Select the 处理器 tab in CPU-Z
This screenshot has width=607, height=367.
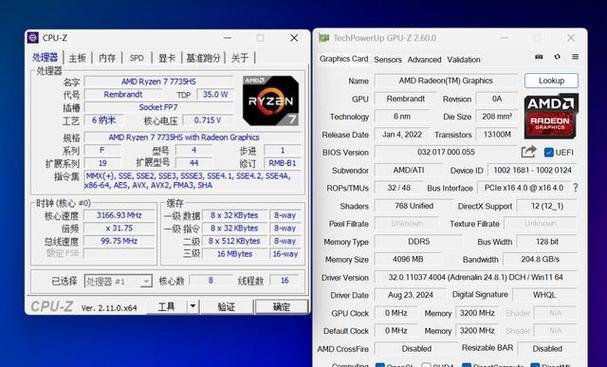click(45, 58)
